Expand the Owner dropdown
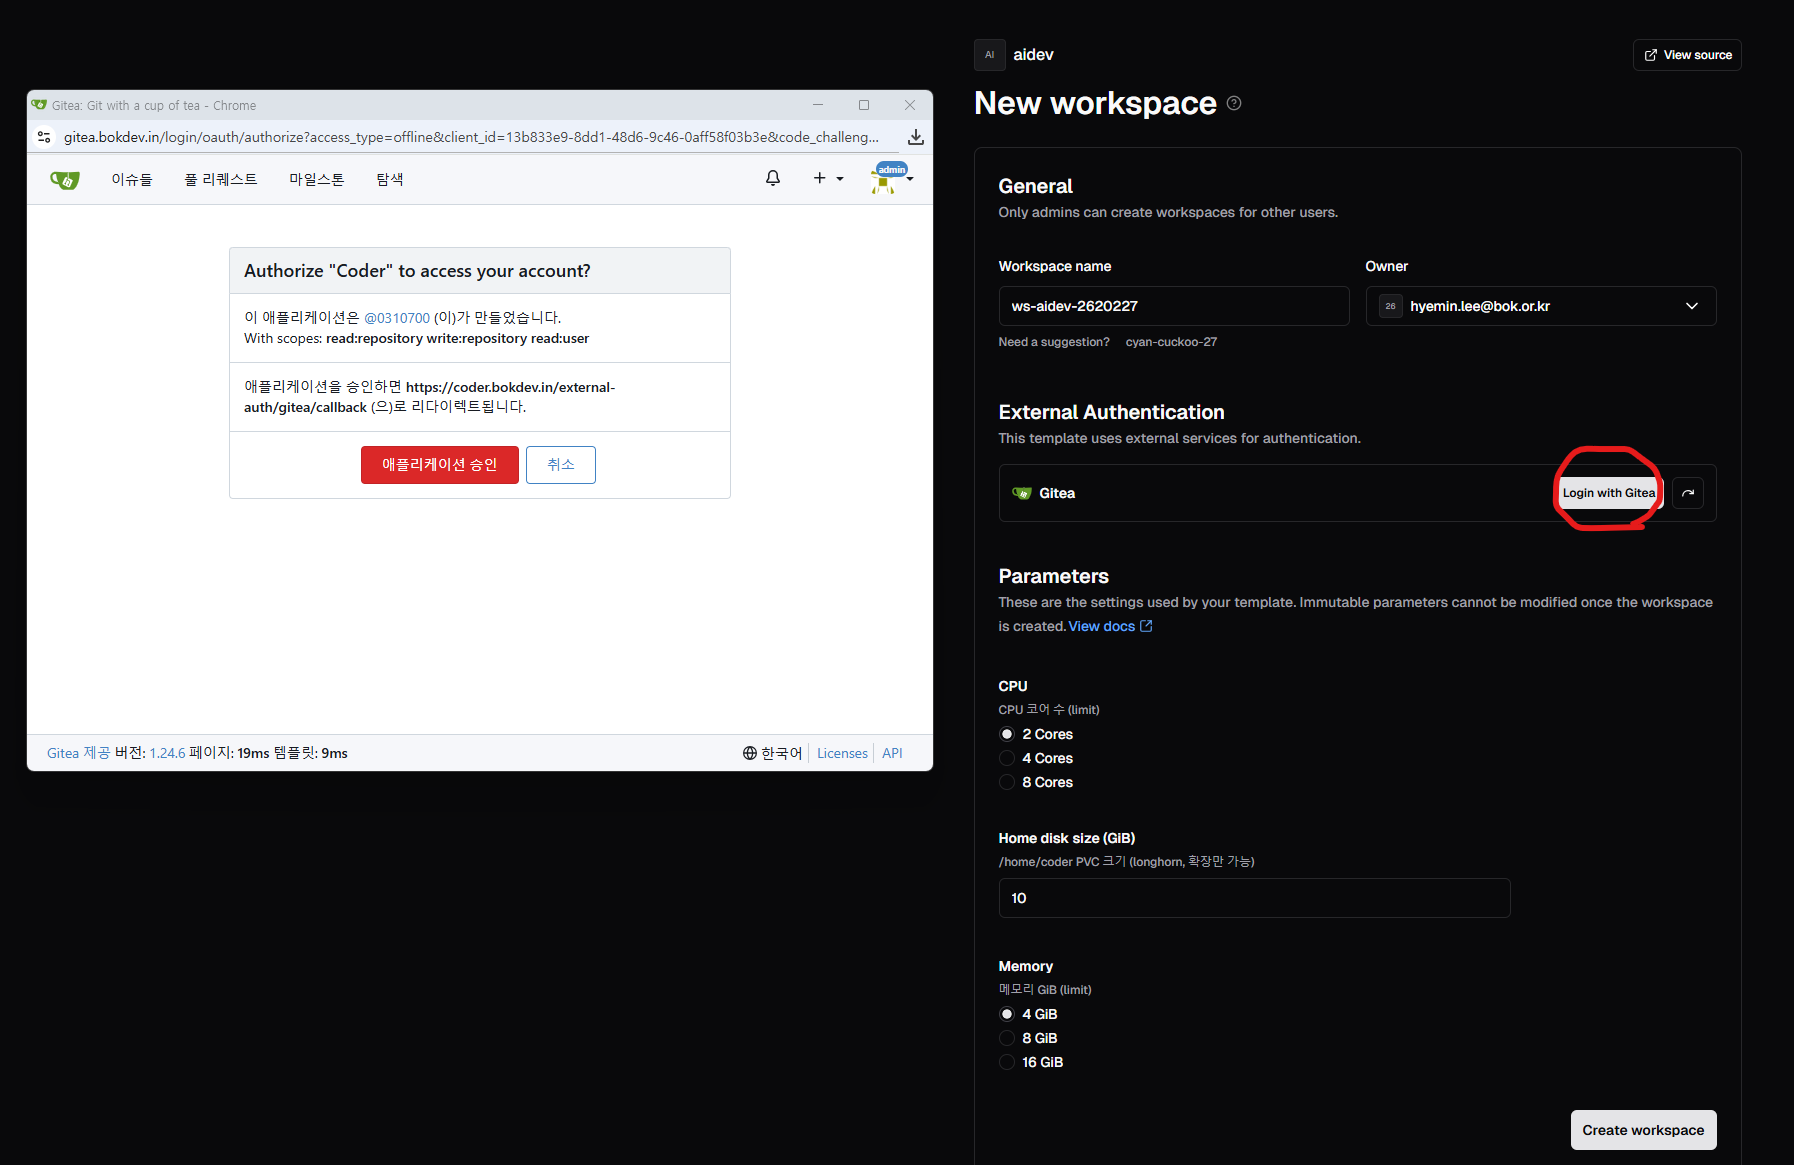Image resolution: width=1794 pixels, height=1165 pixels. click(x=1541, y=306)
